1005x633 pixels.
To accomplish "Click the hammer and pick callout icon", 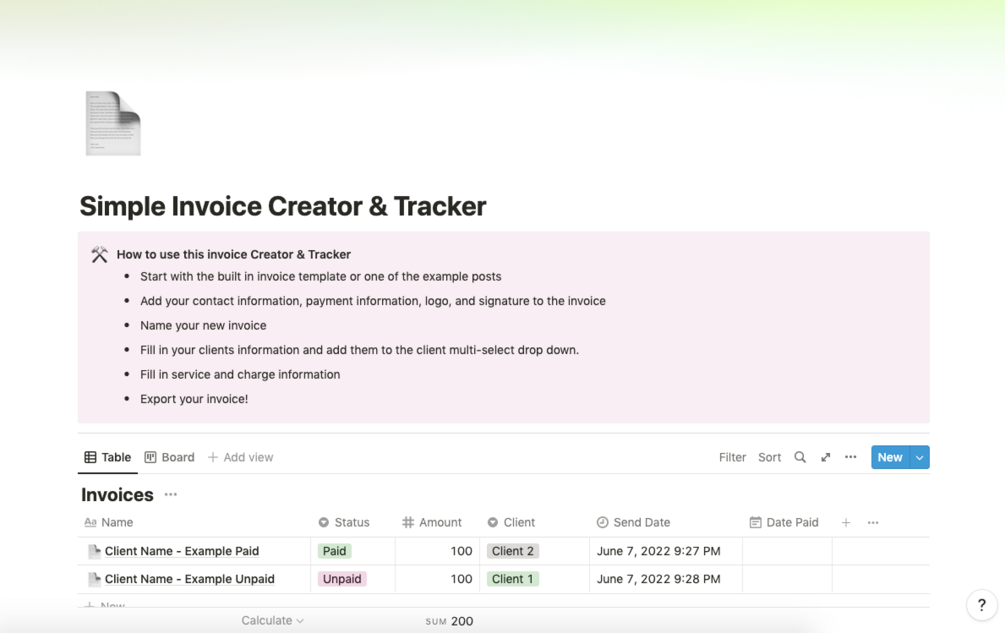I will click(x=99, y=254).
